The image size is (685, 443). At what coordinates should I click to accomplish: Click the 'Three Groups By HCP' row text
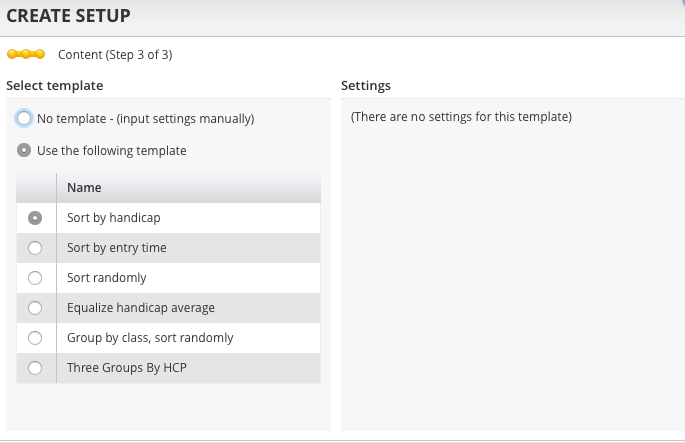pos(126,368)
